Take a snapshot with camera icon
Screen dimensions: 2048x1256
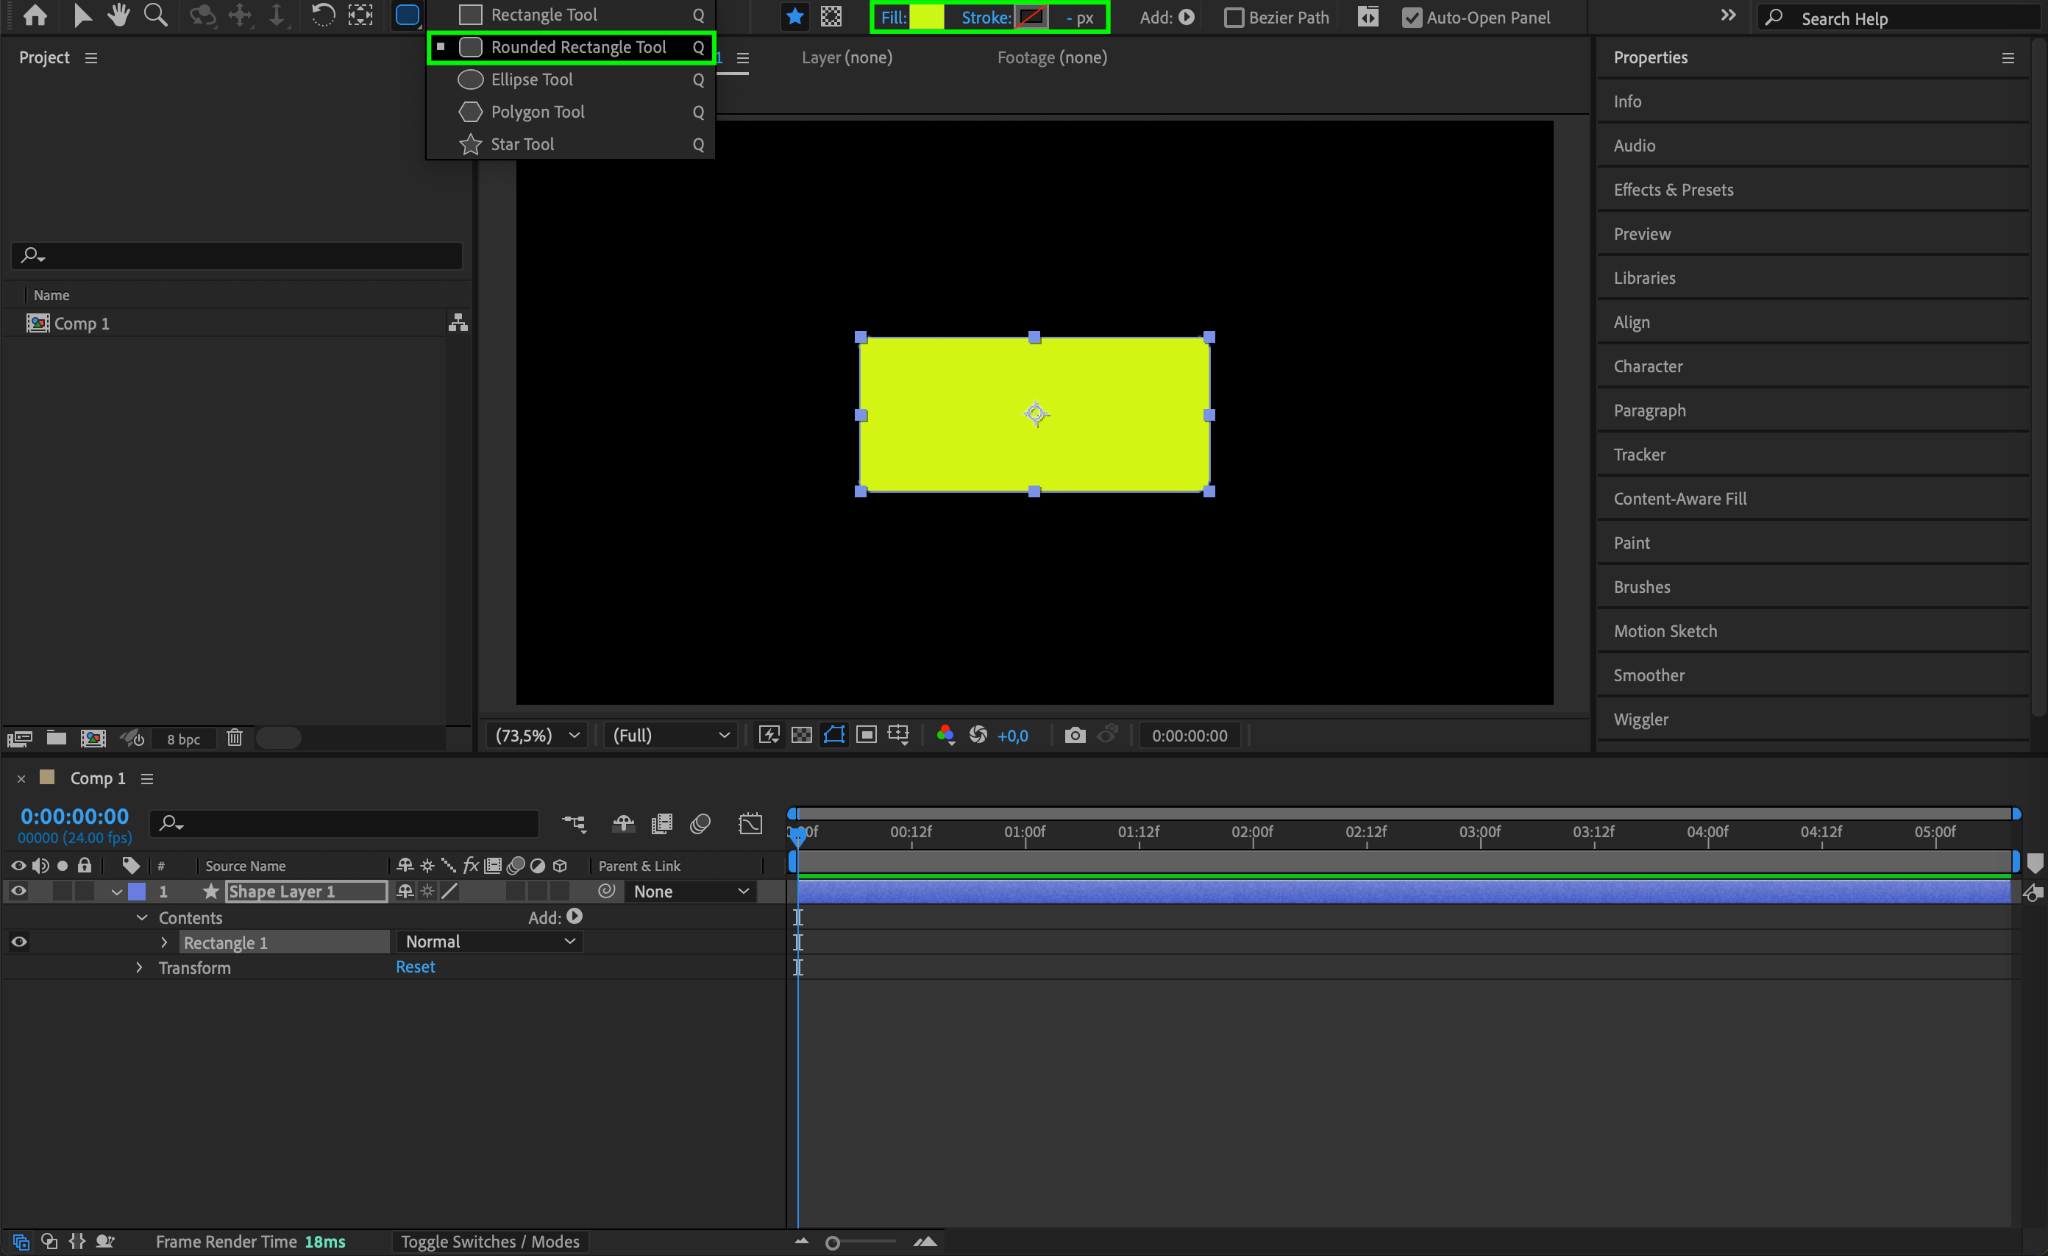[1075, 735]
